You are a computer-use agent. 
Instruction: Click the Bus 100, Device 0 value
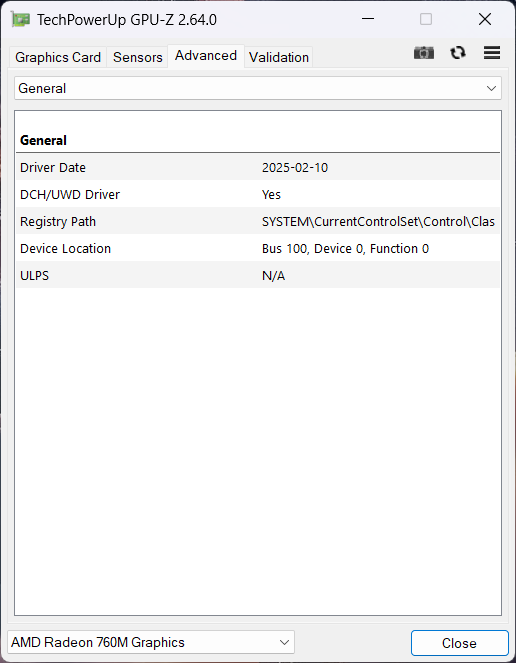tap(345, 249)
